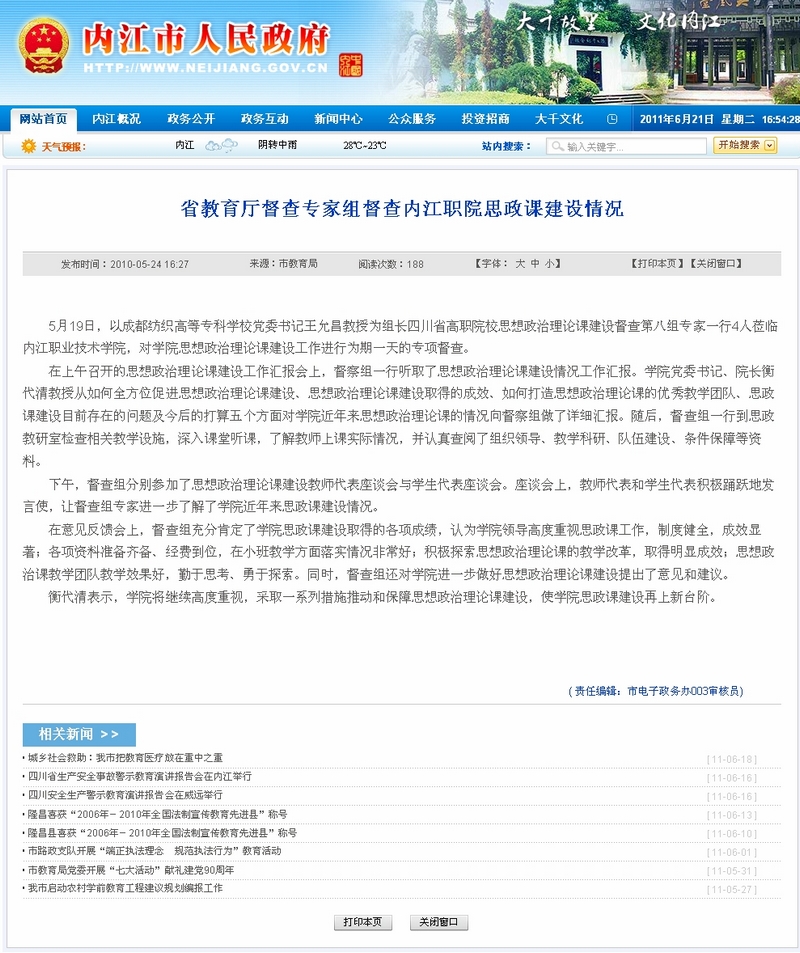Set font size to 大
This screenshot has width=800, height=953.
520,264
